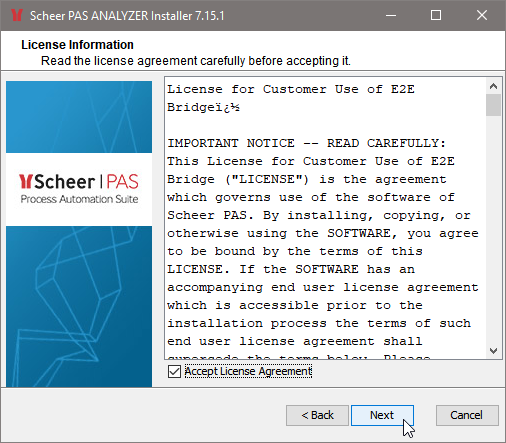Cancel the installation

click(x=467, y=415)
